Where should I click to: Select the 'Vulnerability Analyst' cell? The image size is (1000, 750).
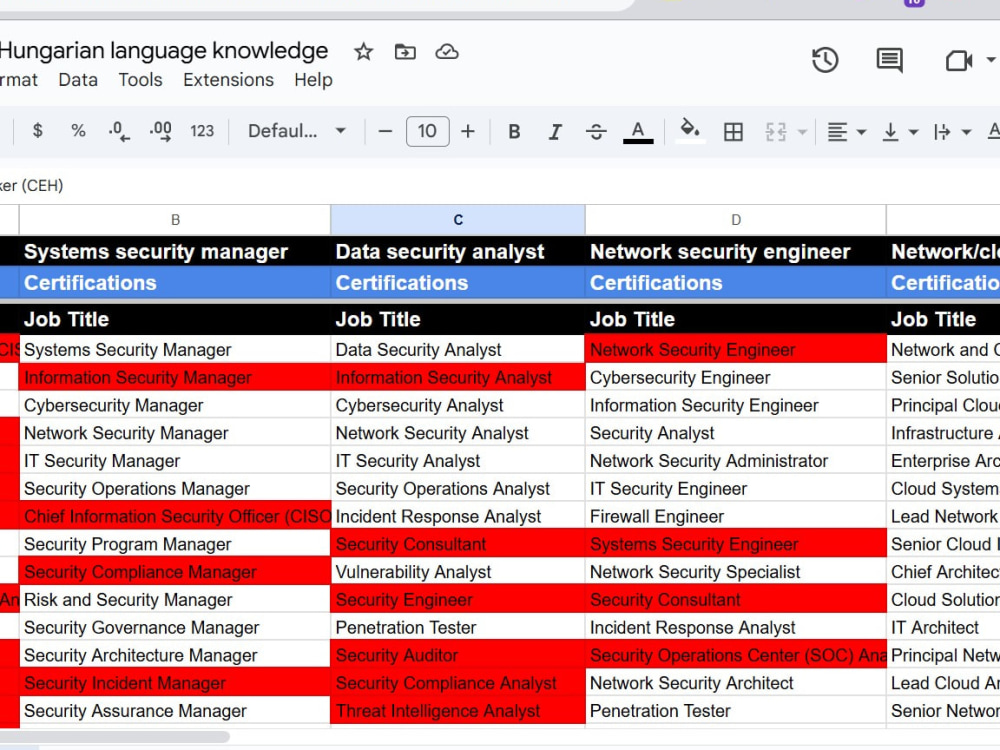(x=458, y=571)
